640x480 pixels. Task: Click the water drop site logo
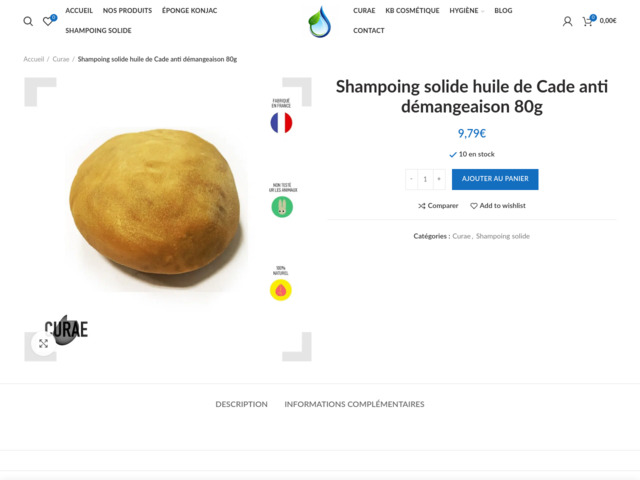pyautogui.click(x=320, y=22)
